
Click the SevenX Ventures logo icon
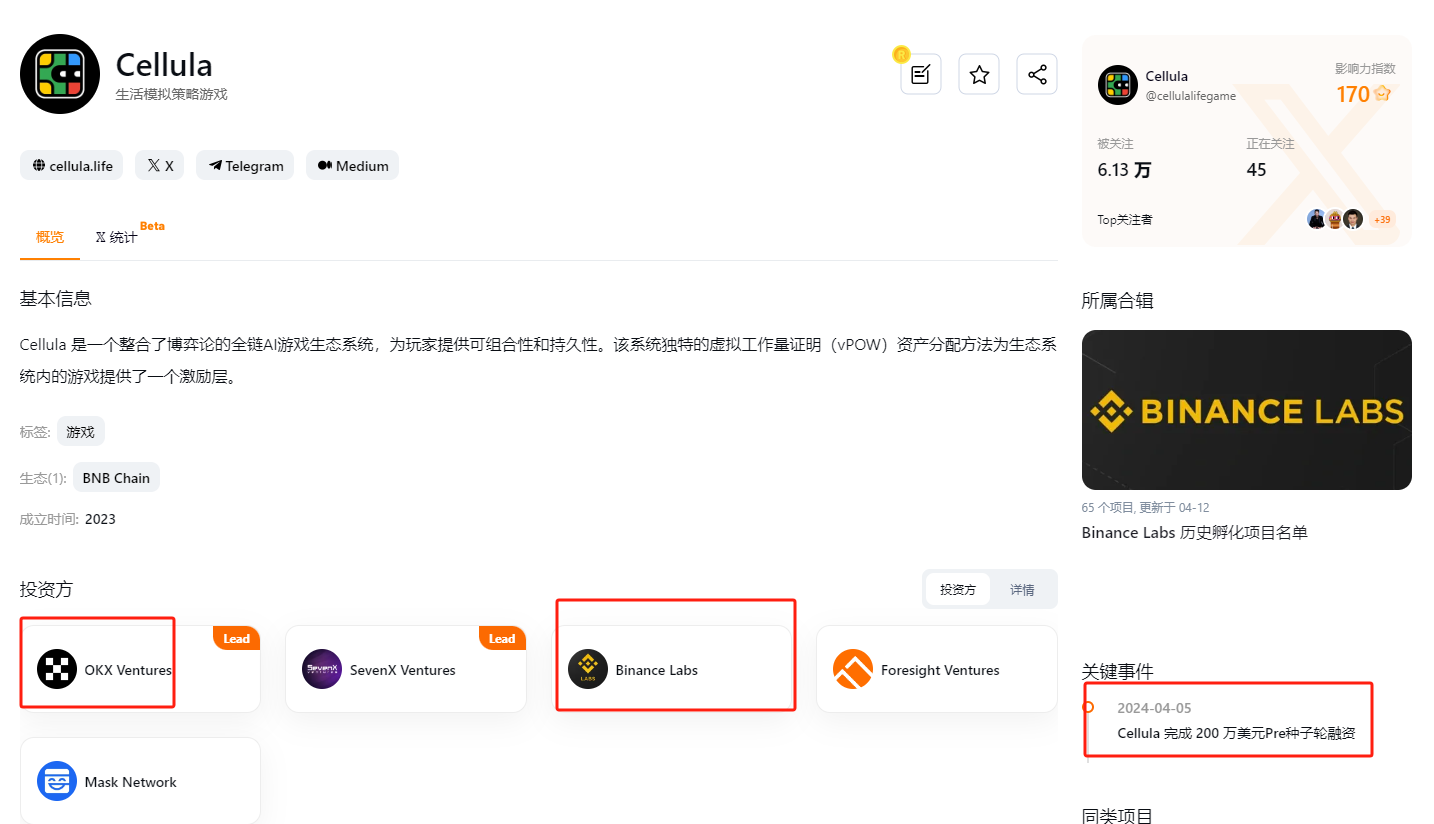[322, 669]
